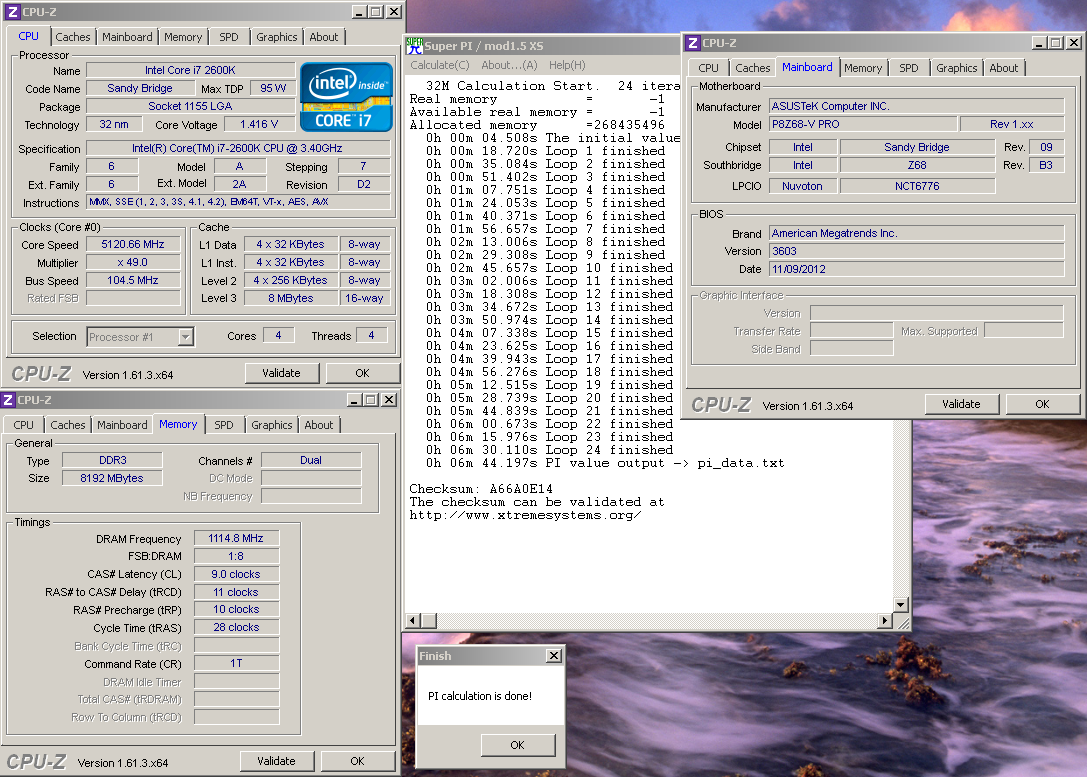Confirm PI calculation done with OK

pyautogui.click(x=518, y=745)
